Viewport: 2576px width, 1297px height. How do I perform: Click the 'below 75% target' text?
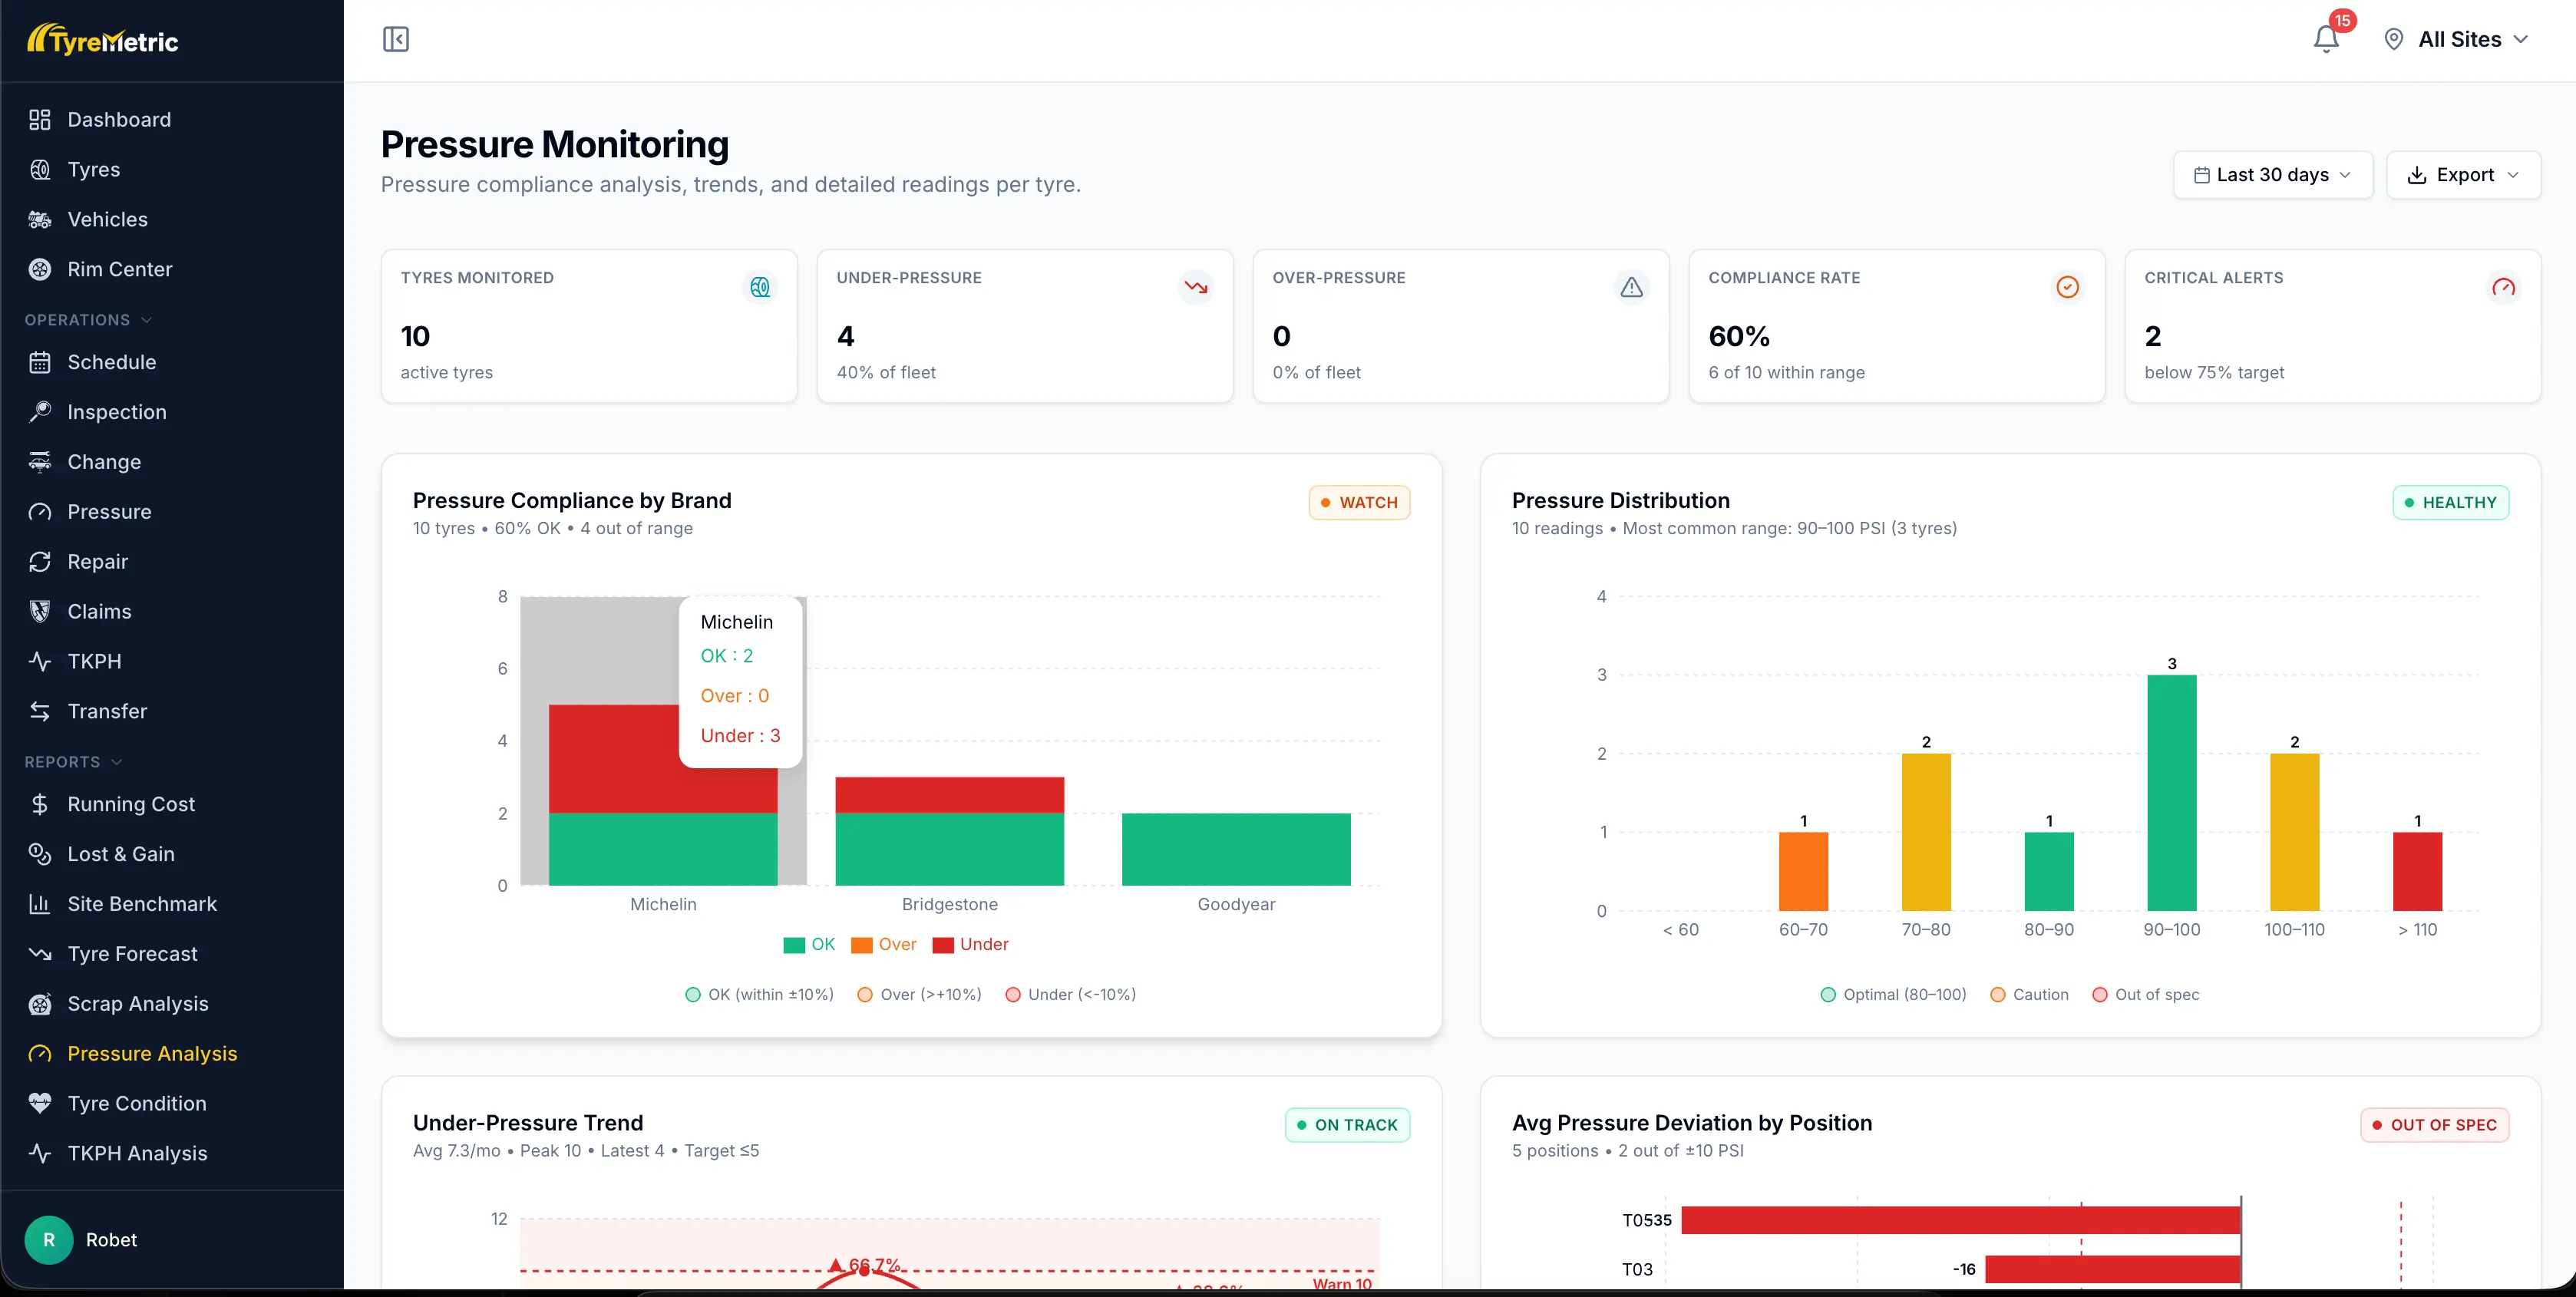click(x=2214, y=372)
